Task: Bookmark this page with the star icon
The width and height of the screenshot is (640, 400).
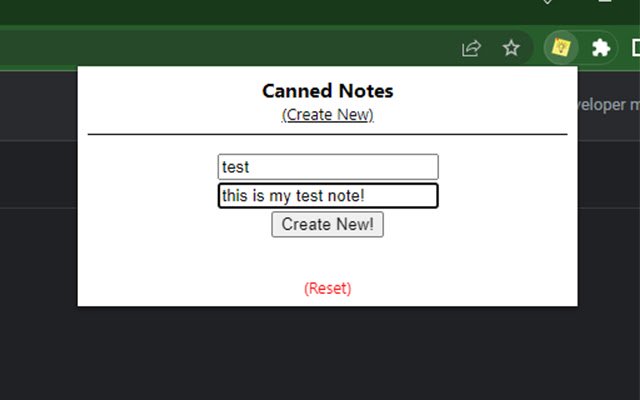Action: [x=511, y=48]
